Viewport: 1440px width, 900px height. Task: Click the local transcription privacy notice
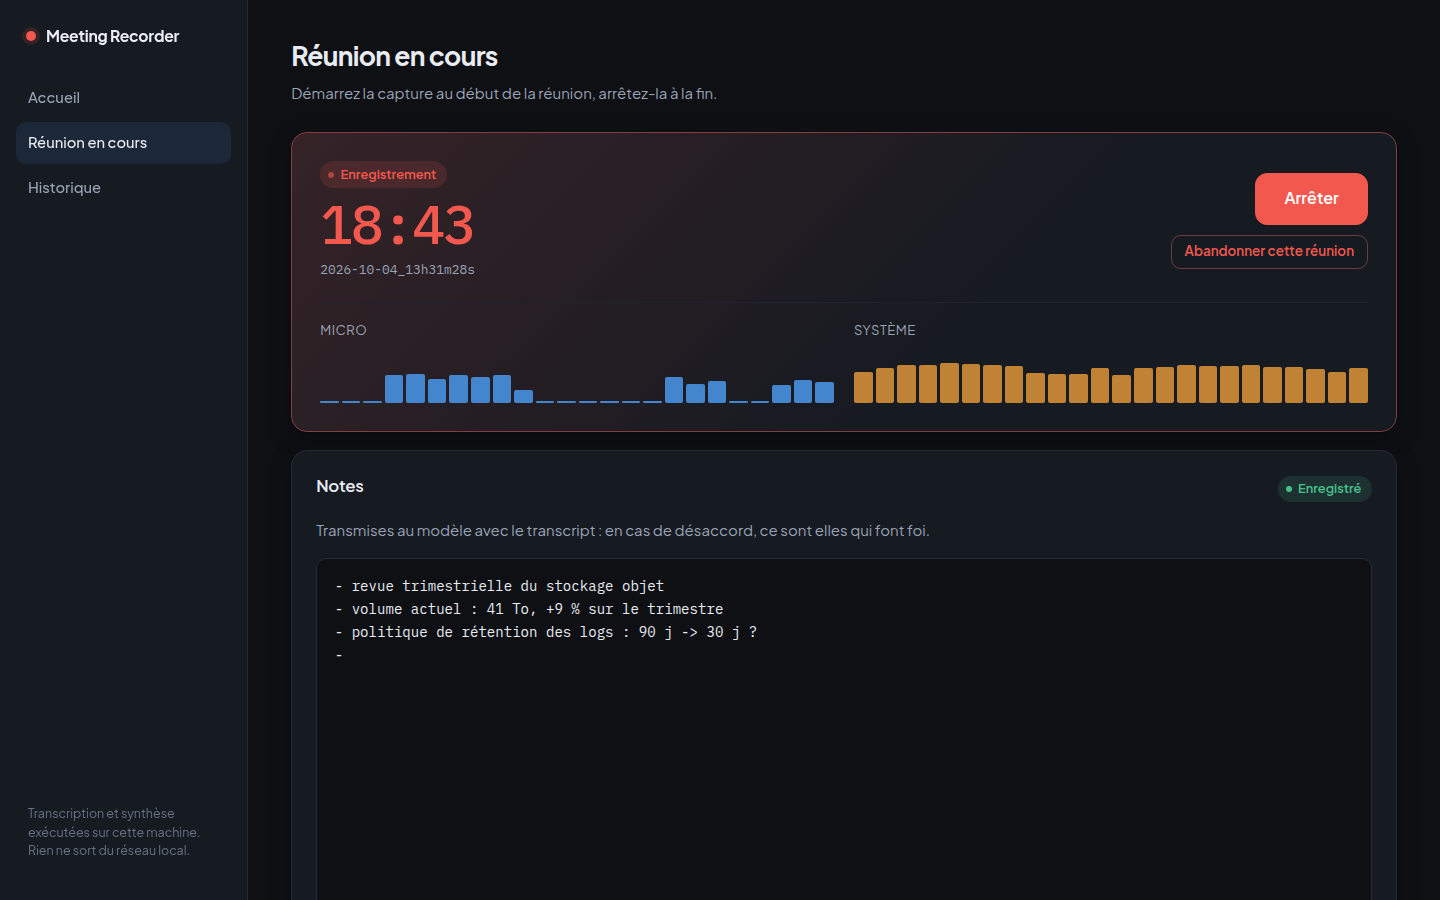[x=114, y=832]
